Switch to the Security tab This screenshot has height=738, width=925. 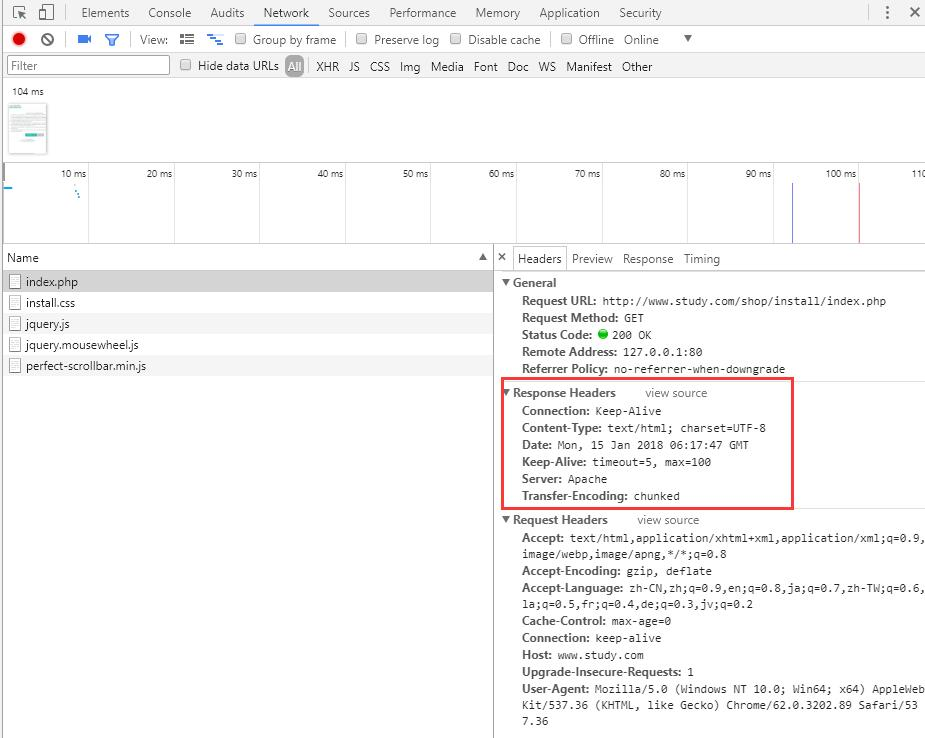(x=640, y=12)
